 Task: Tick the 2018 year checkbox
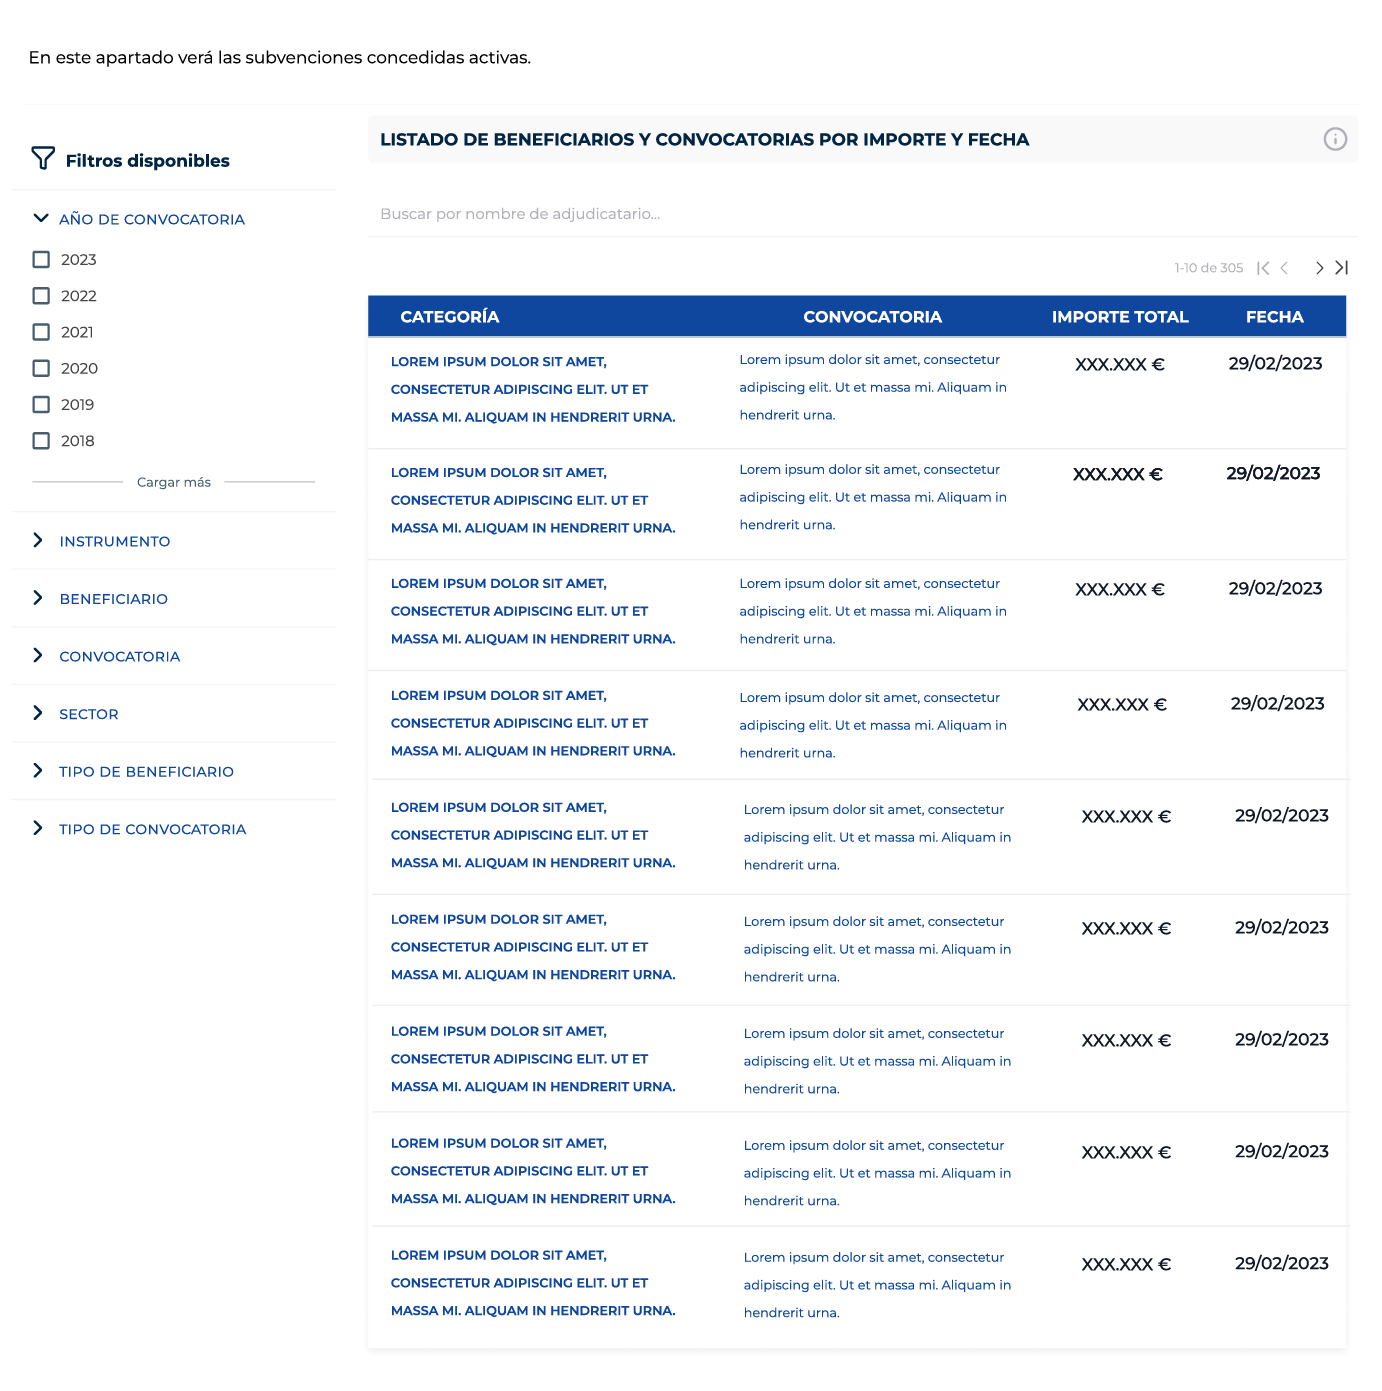[x=41, y=441]
